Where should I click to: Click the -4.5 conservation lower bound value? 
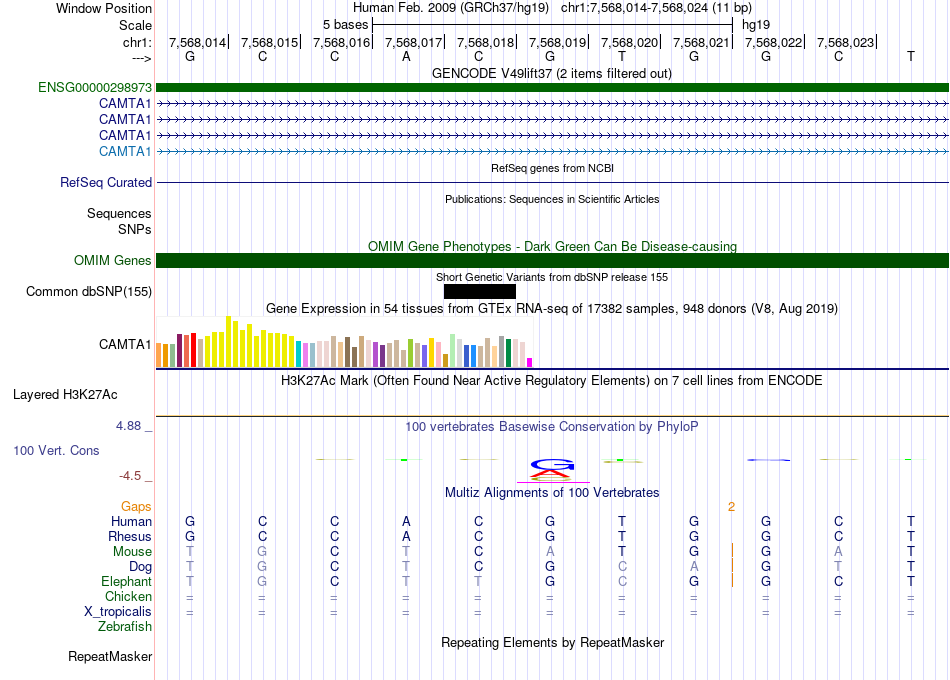pyautogui.click(x=130, y=476)
